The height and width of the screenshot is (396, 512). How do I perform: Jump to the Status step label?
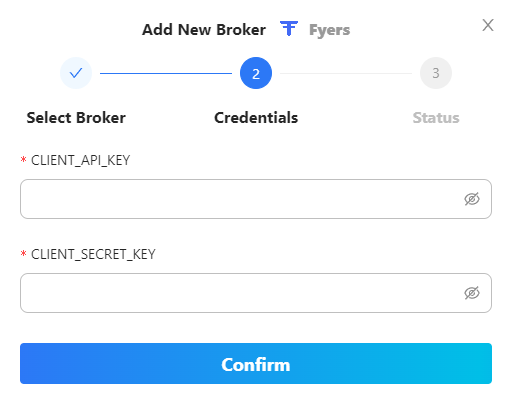tap(436, 118)
